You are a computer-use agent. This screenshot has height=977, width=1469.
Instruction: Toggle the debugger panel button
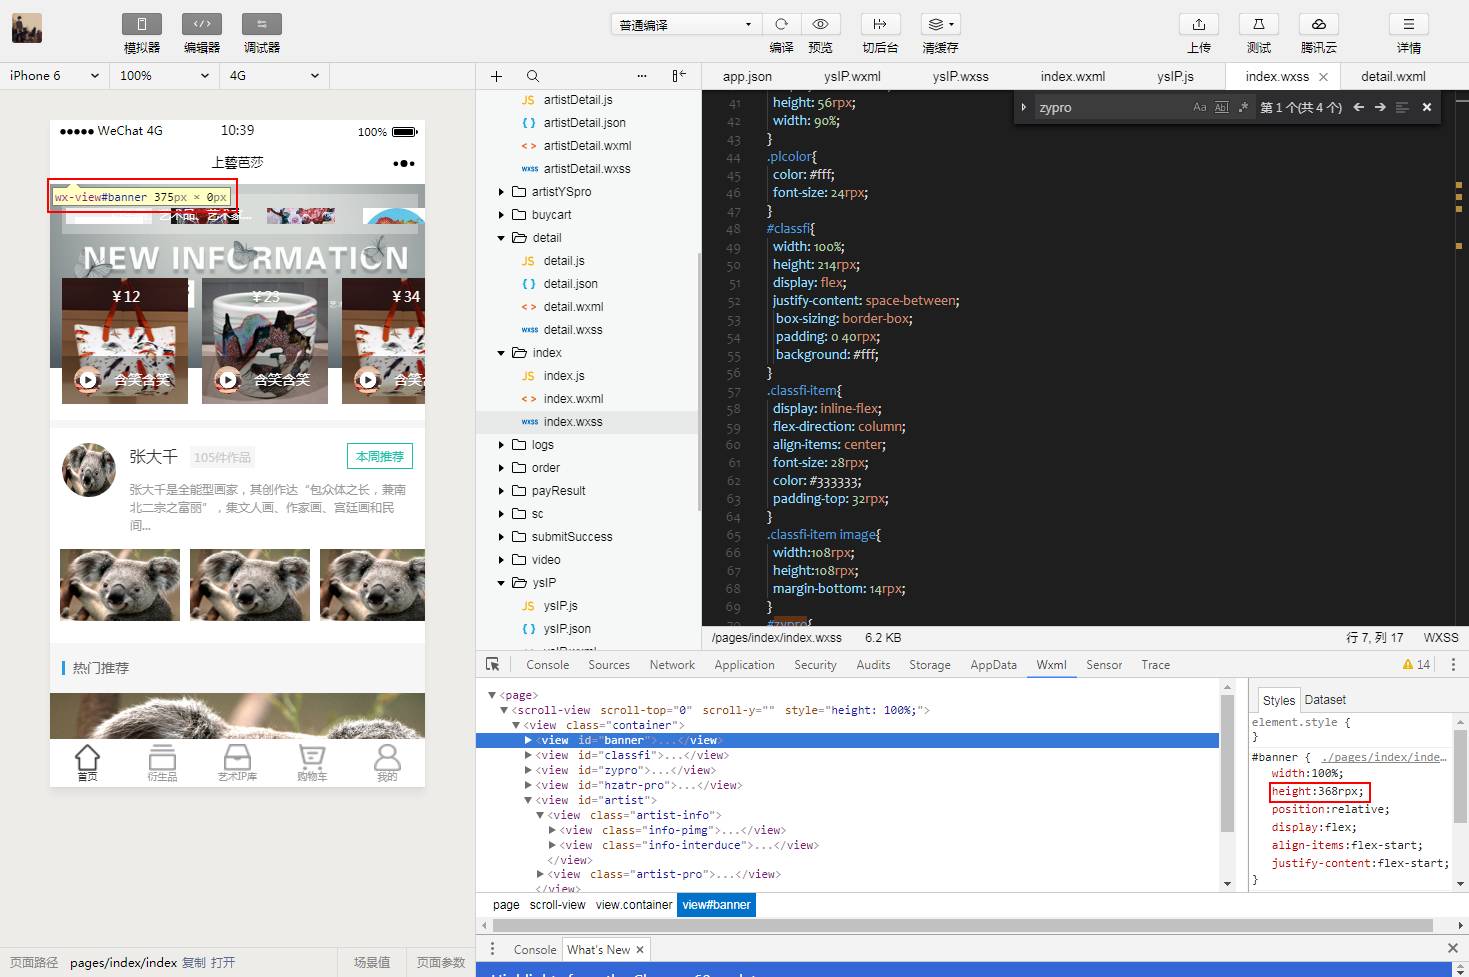click(x=261, y=25)
